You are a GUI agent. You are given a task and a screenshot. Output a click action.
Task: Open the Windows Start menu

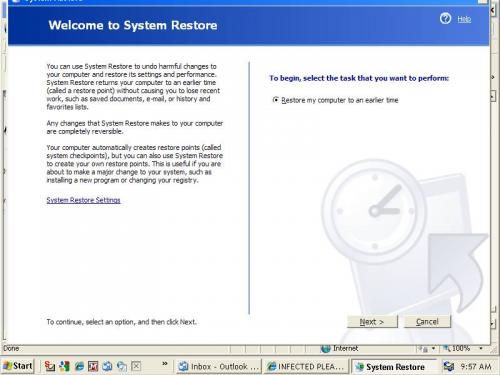tap(18, 366)
